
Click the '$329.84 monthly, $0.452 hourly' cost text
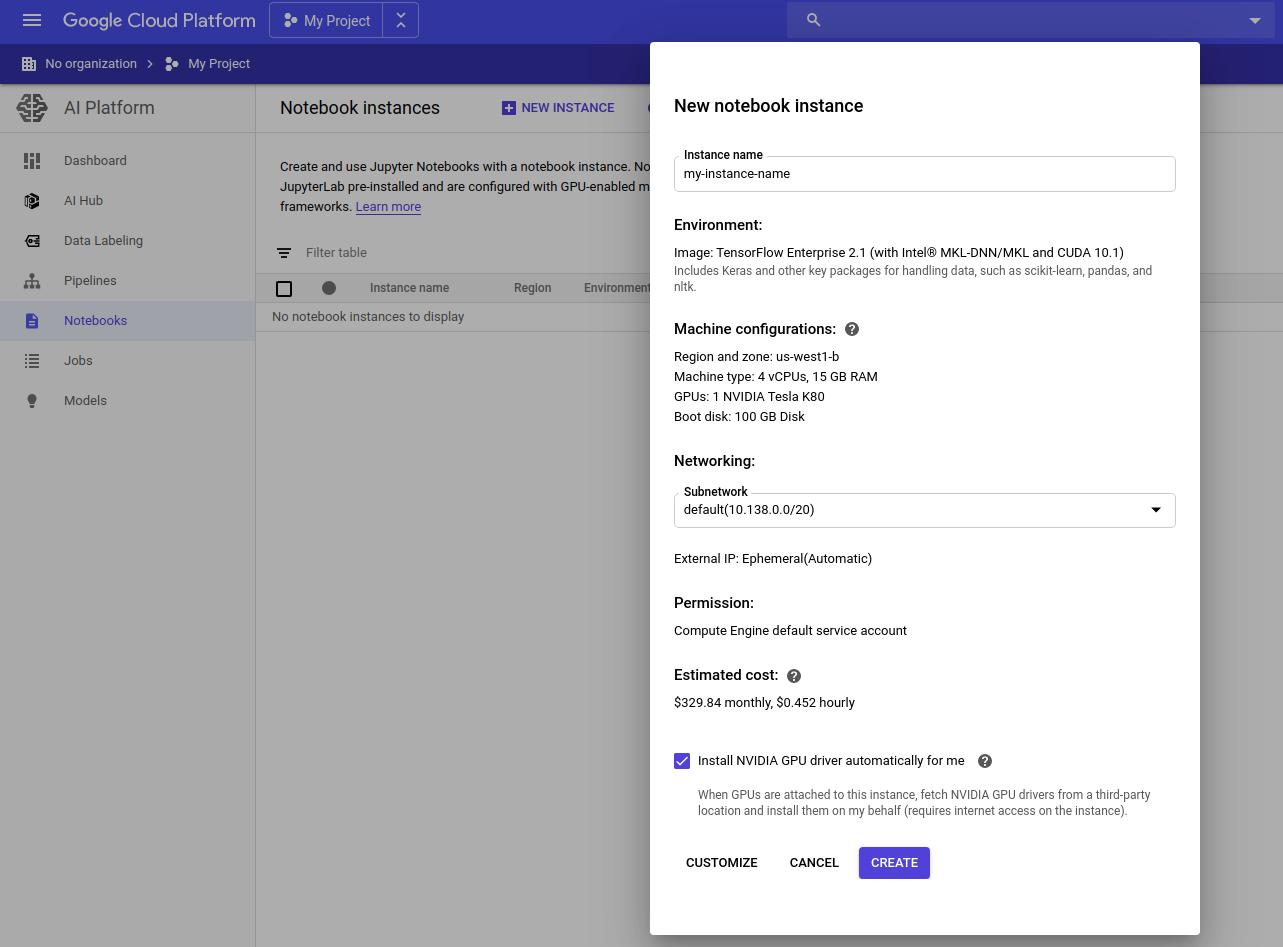[764, 703]
